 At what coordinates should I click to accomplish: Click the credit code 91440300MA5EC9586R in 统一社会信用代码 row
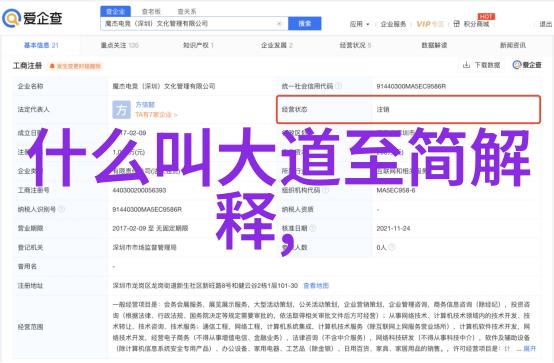(411, 86)
